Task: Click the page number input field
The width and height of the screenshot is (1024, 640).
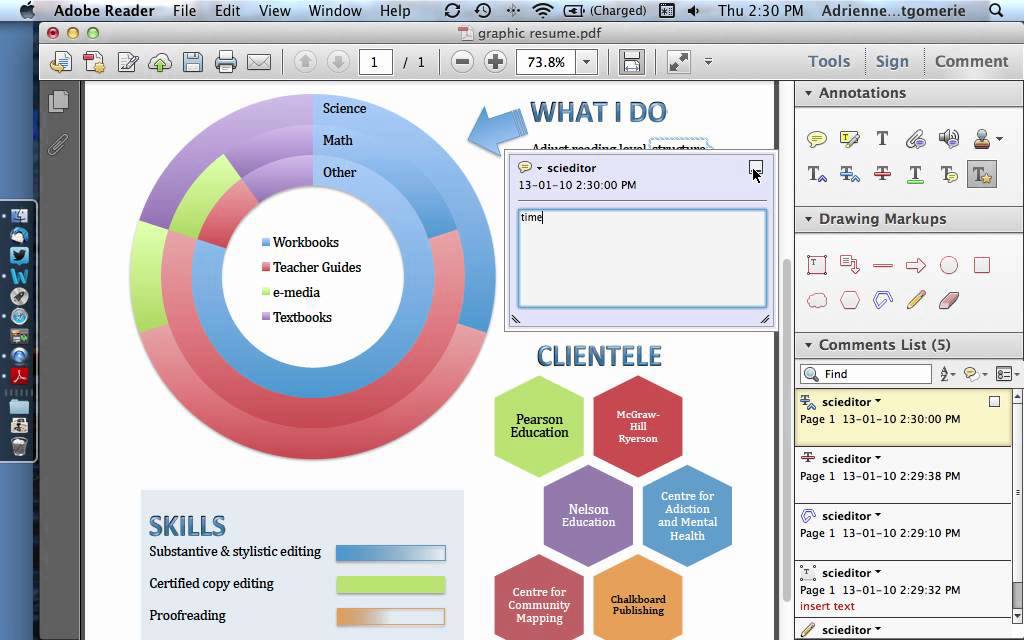Action: pos(375,62)
